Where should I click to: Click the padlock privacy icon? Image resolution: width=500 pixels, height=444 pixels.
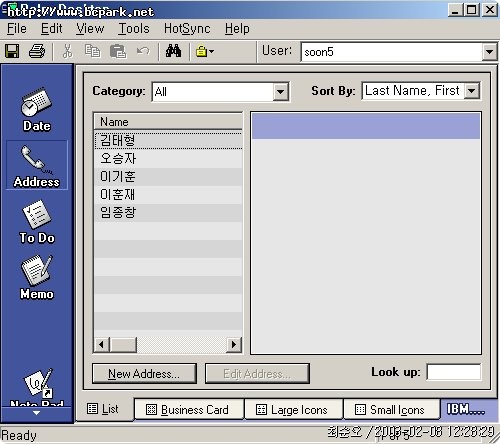point(201,51)
